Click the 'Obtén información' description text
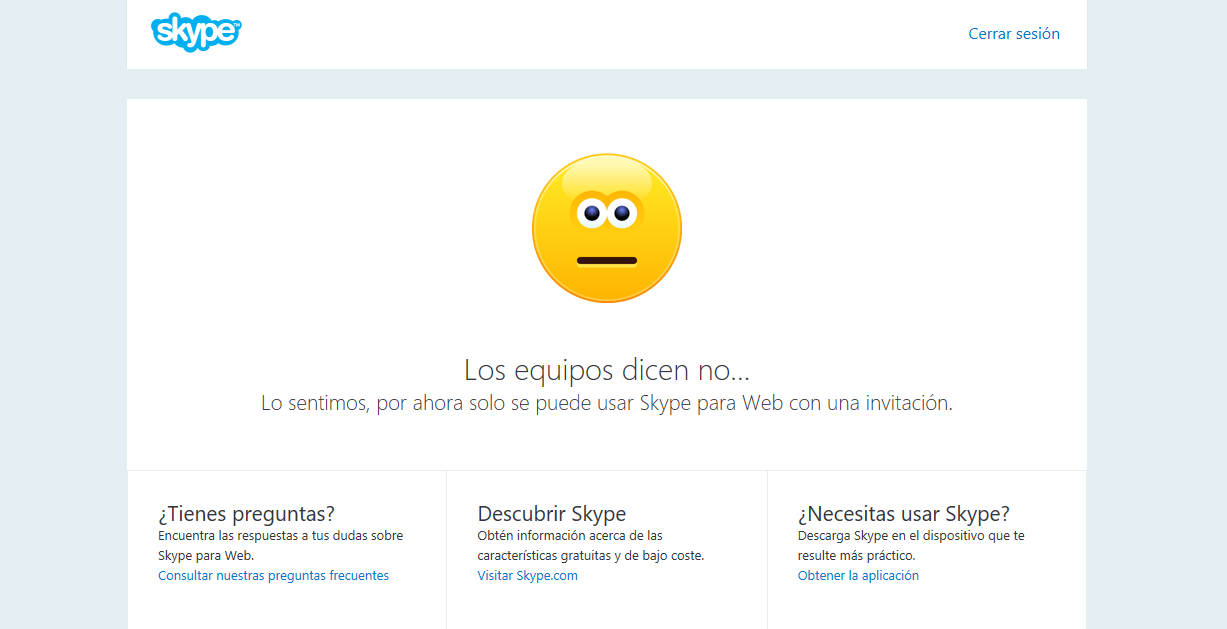The image size is (1227, 629). 590,545
